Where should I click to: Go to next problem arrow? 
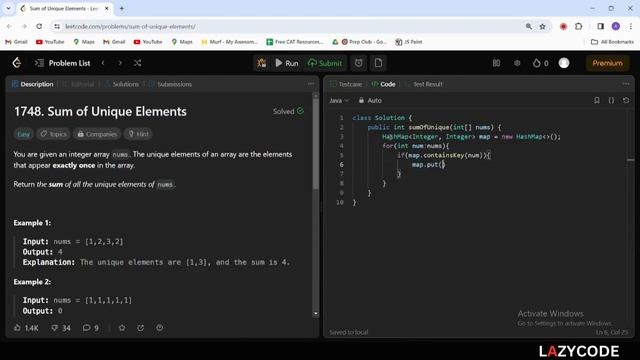[120, 63]
